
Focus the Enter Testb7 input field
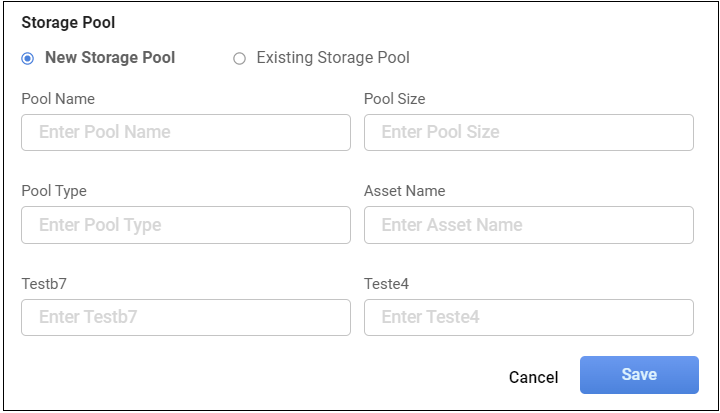[186, 317]
